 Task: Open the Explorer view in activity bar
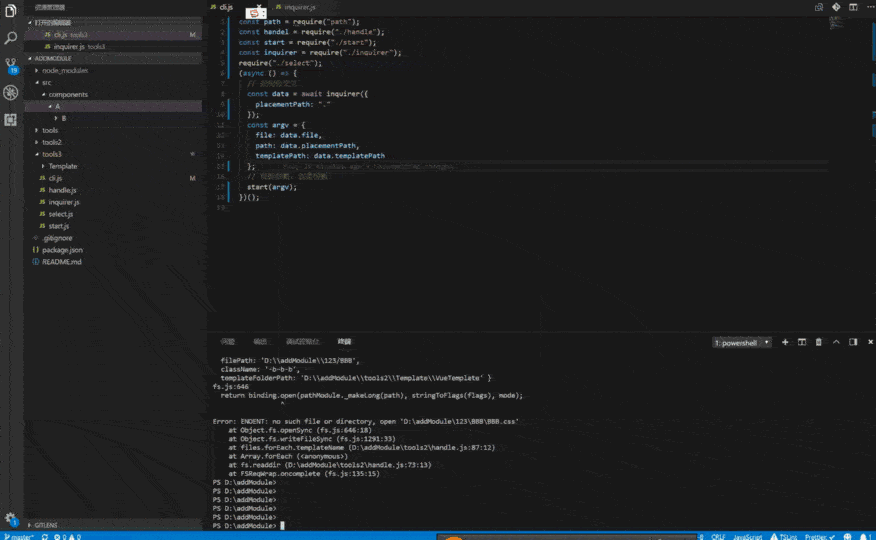11,11
